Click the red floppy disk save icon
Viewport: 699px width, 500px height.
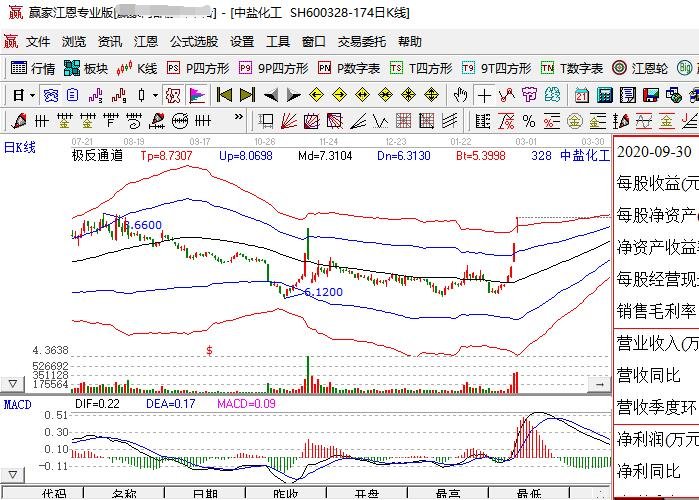651,95
